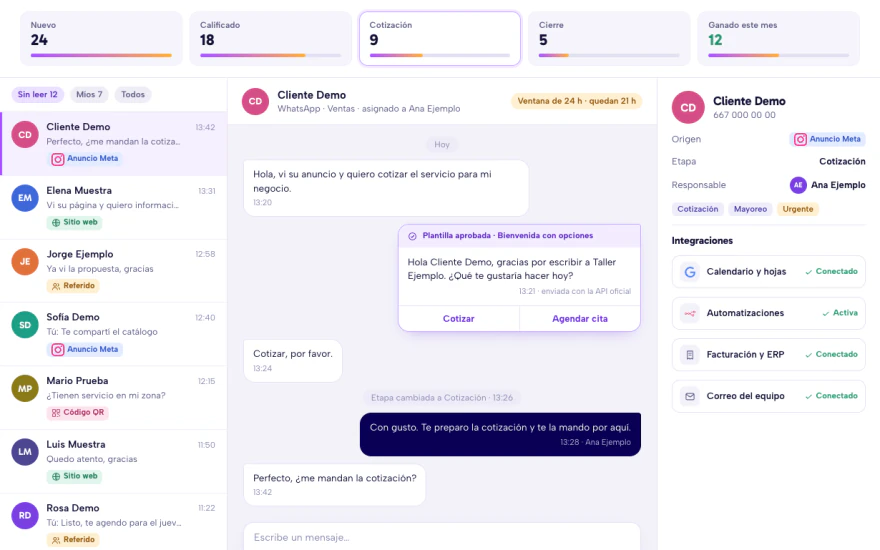This screenshot has width=880, height=550.
Task: Click the Integraciones heading
Action: [702, 241]
